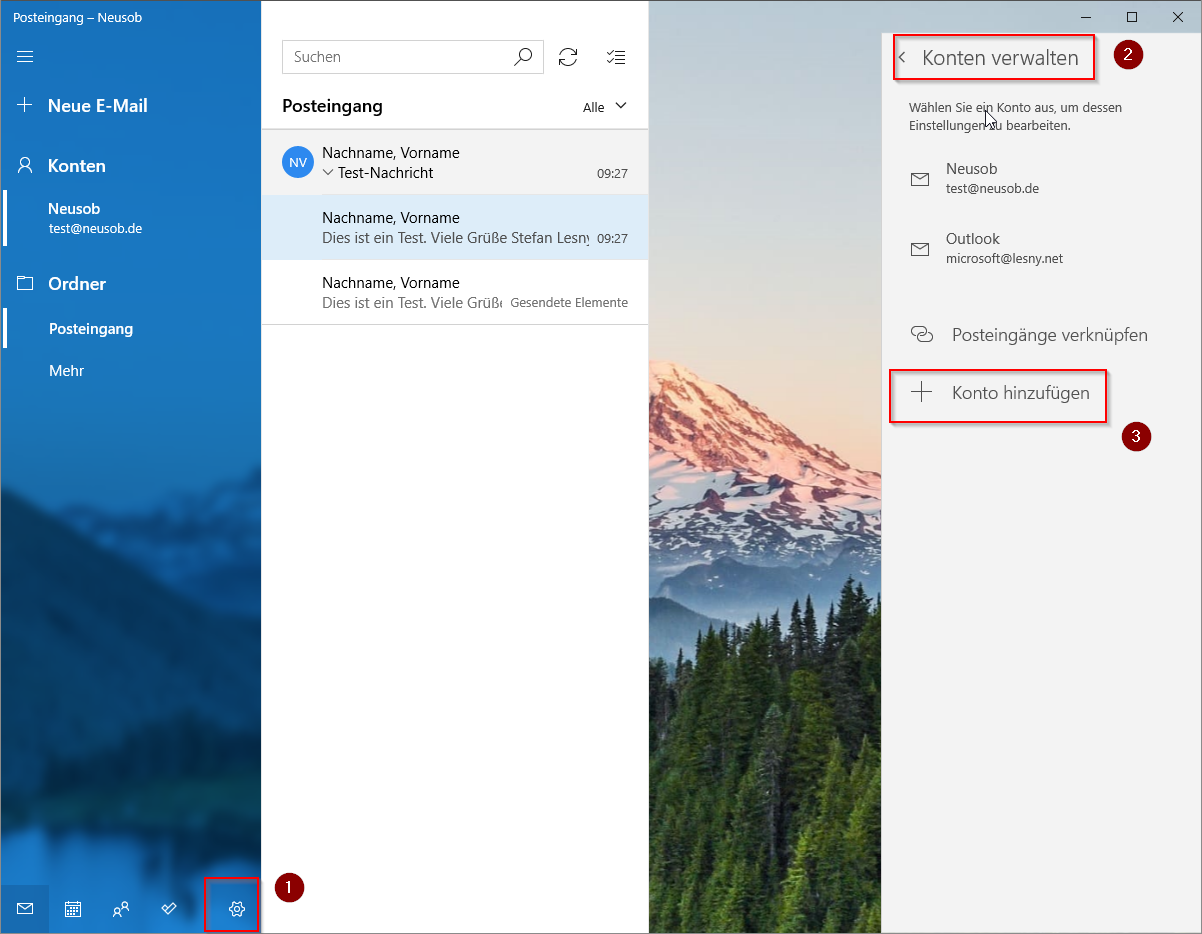Open the People contacts icon
Viewport: 1202px width, 934px height.
click(x=121, y=909)
